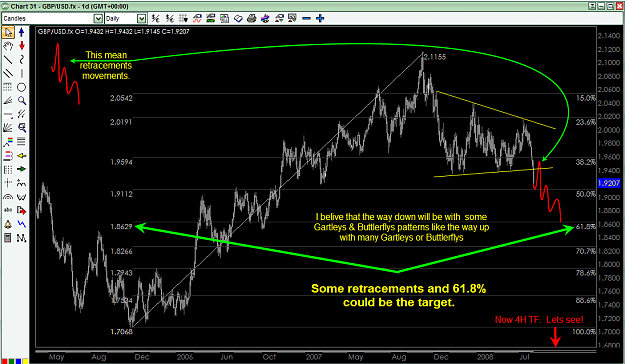
Task: Click the data table toolbar icon
Action: pos(224,18)
